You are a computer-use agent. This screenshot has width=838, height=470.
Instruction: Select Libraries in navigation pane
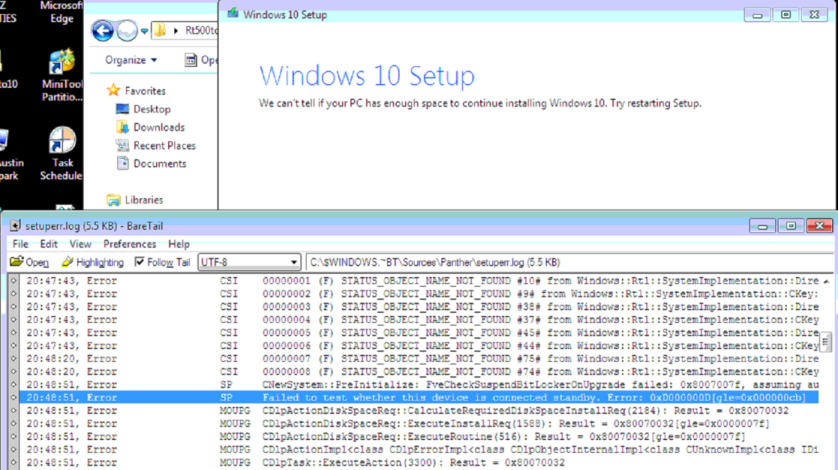click(143, 200)
